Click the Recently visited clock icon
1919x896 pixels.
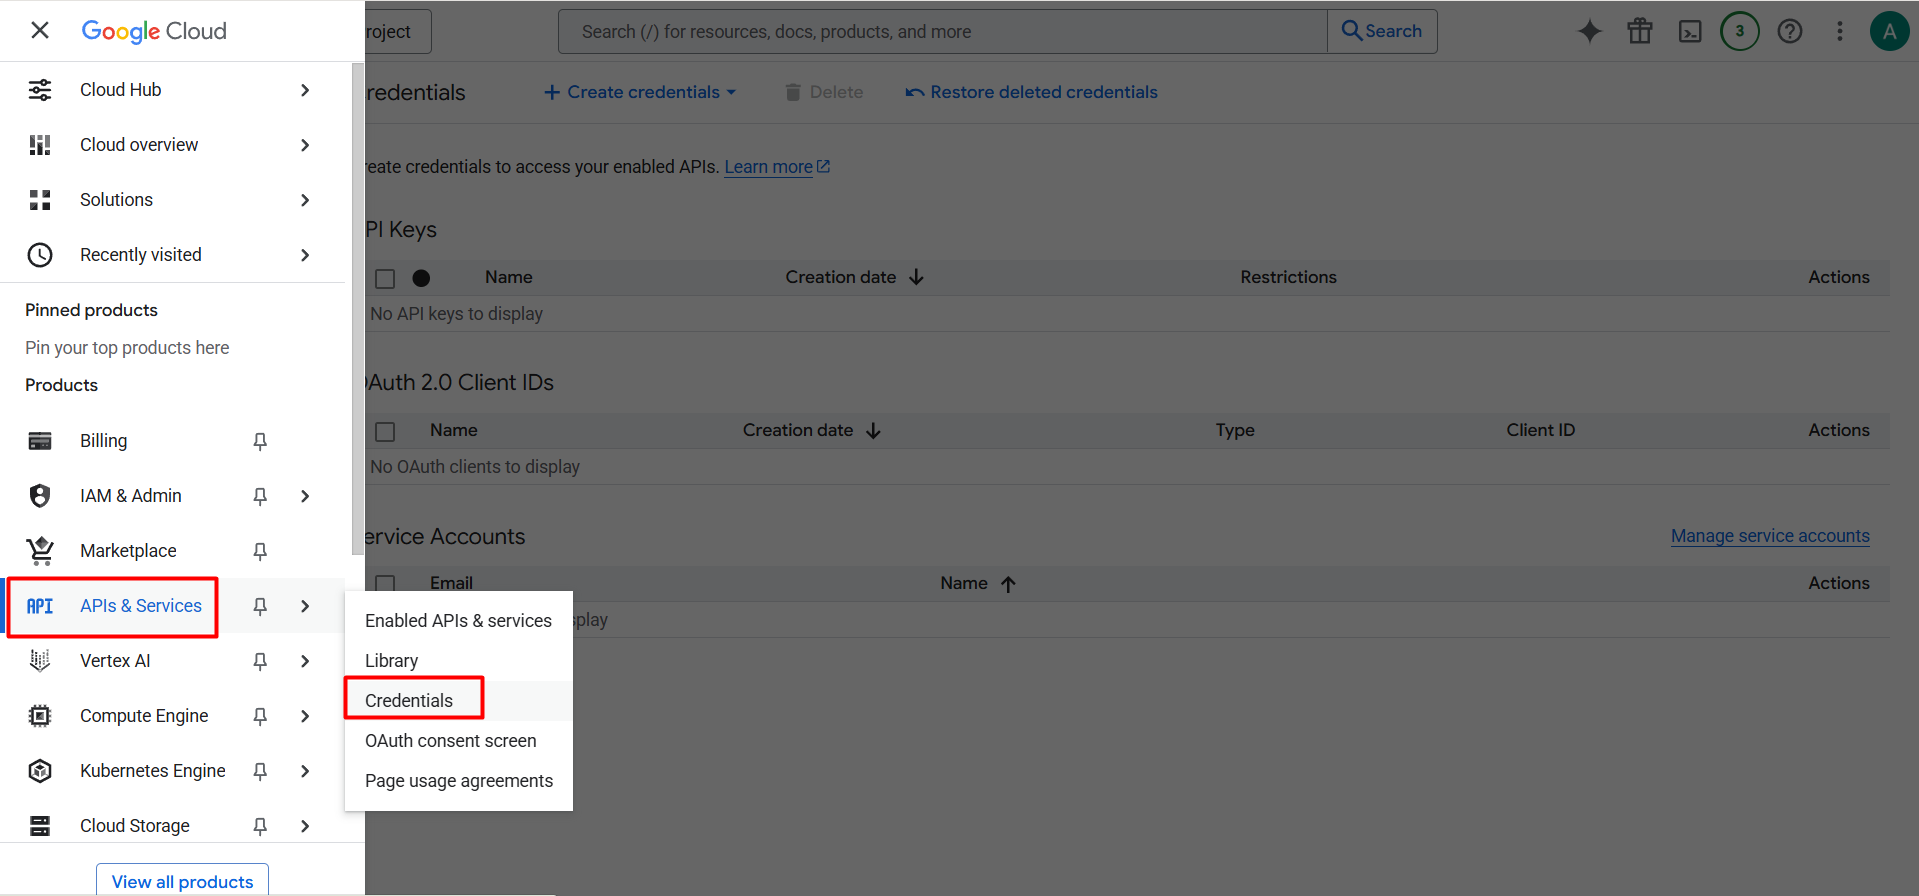point(40,255)
